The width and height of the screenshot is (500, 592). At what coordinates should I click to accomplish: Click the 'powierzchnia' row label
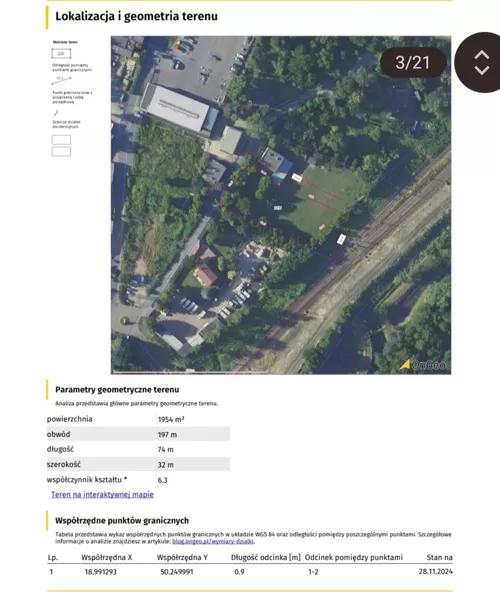[x=69, y=419]
